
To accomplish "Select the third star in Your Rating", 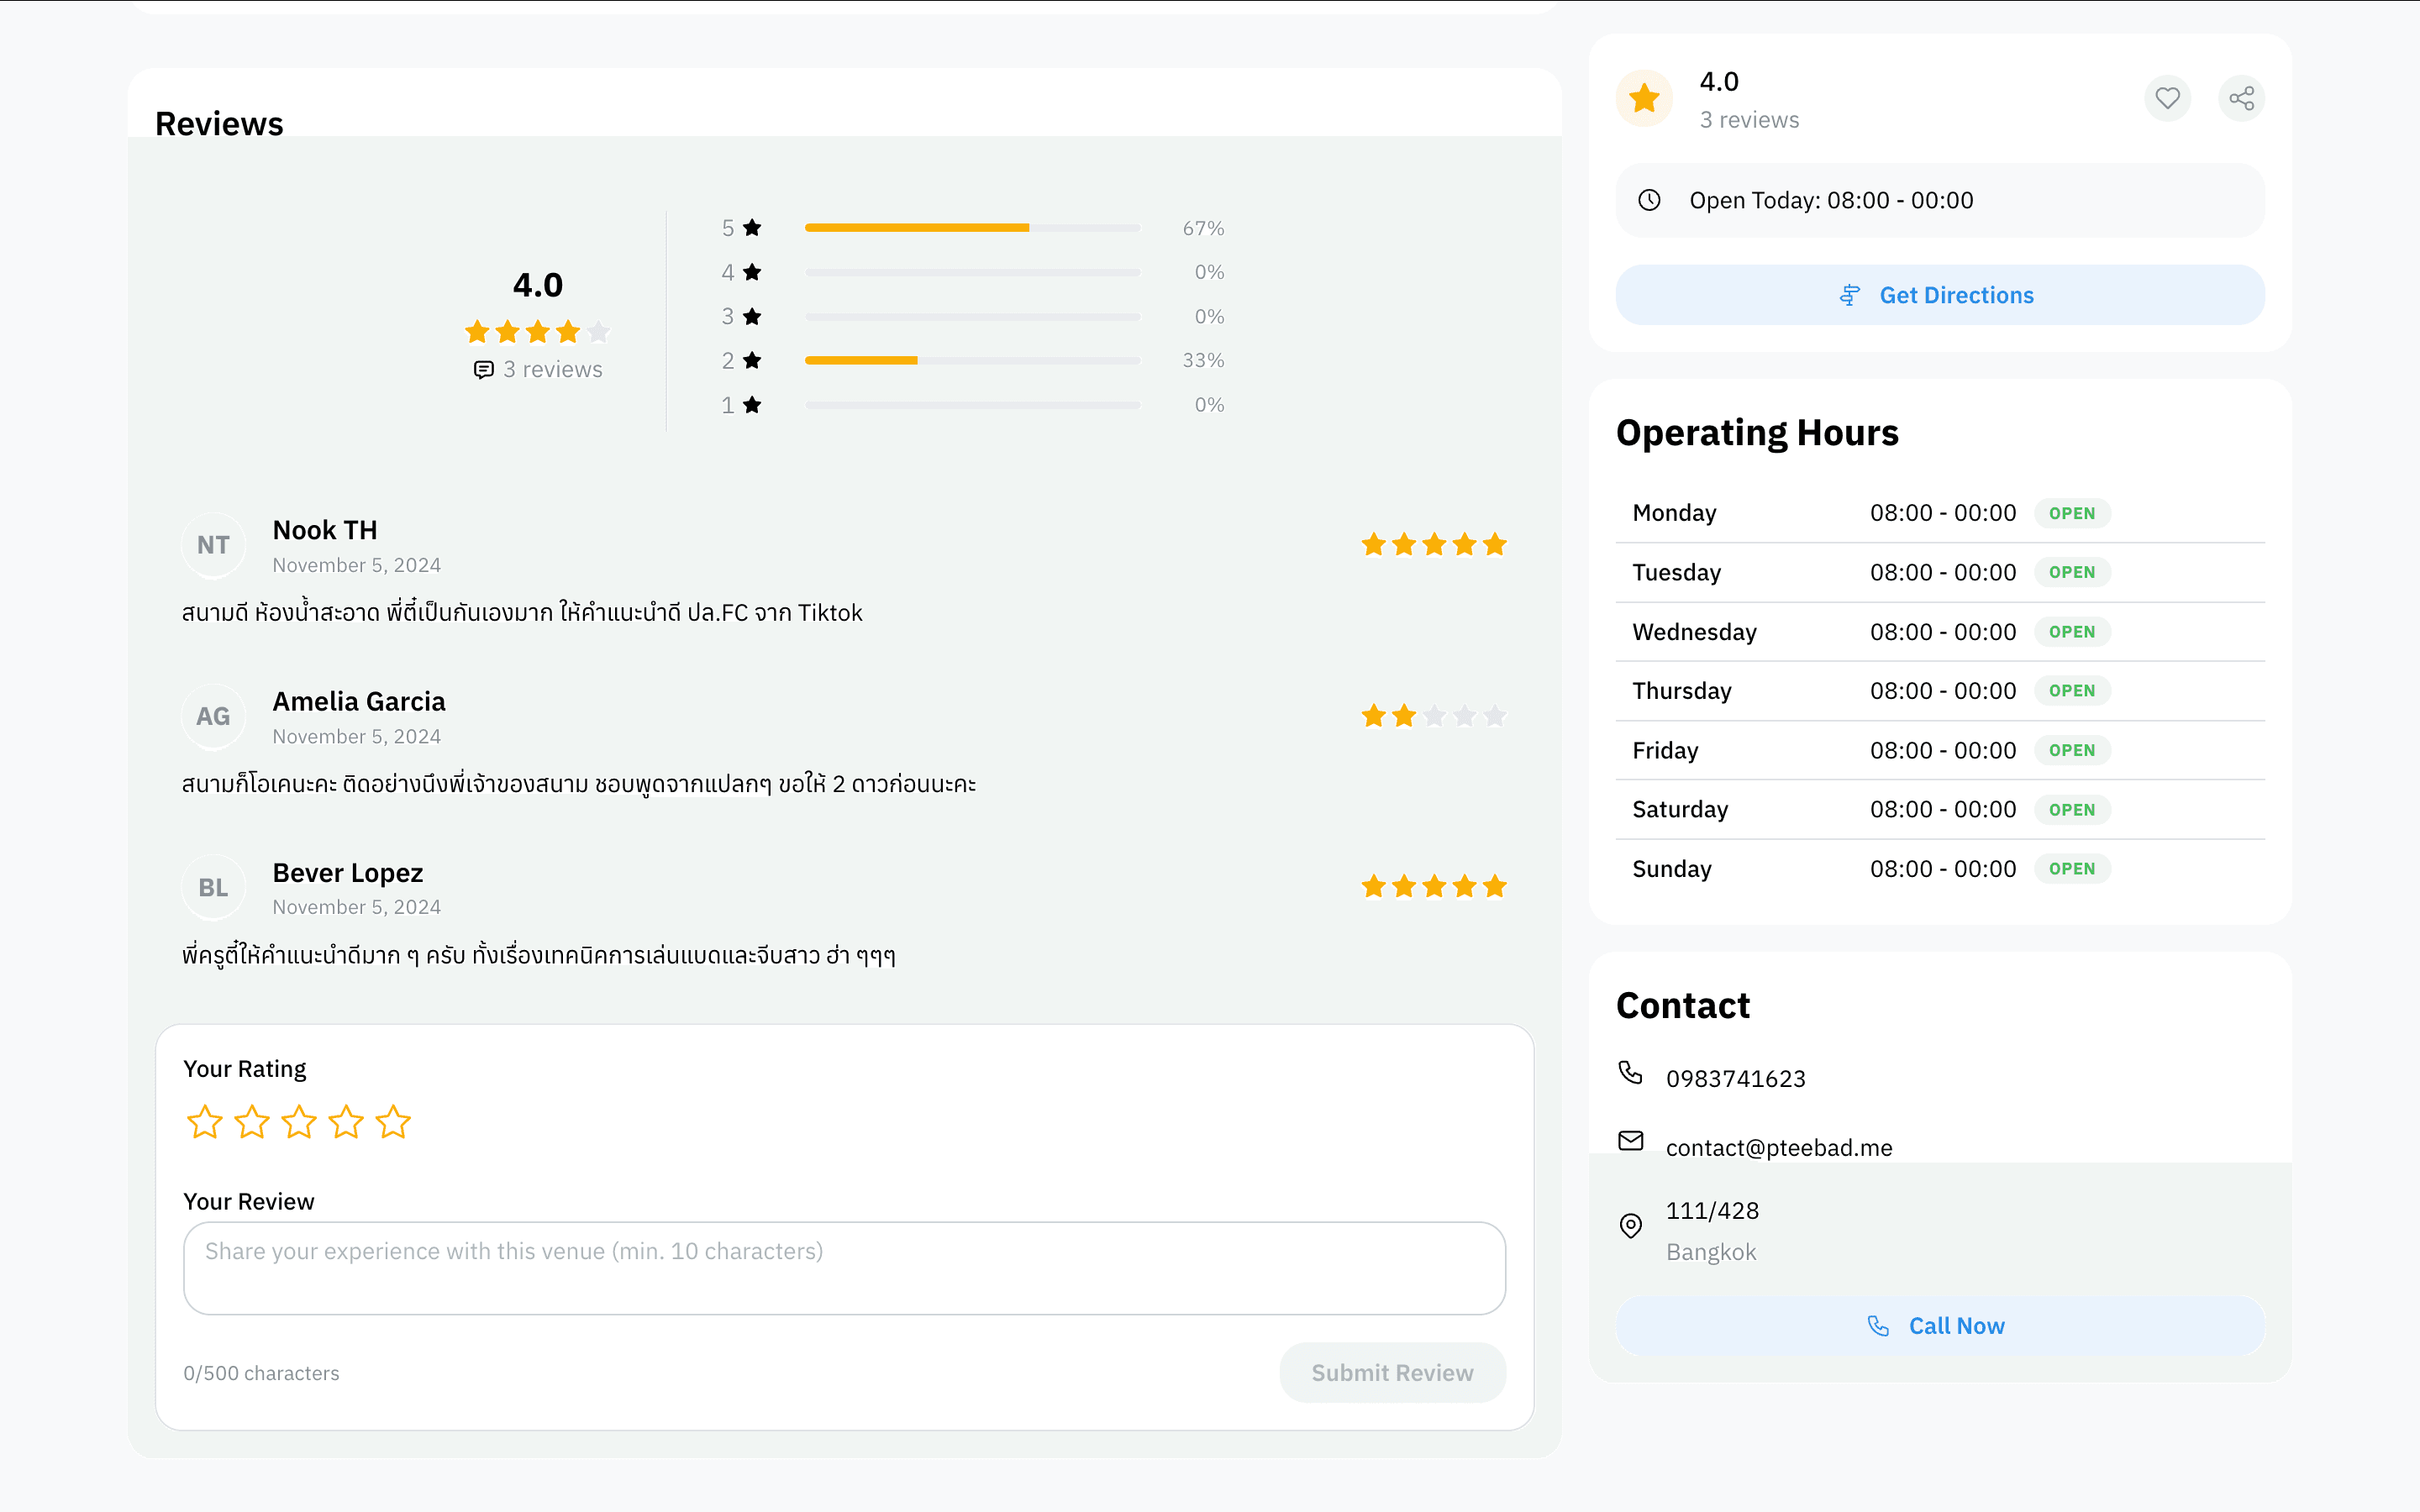I will 299,1122.
